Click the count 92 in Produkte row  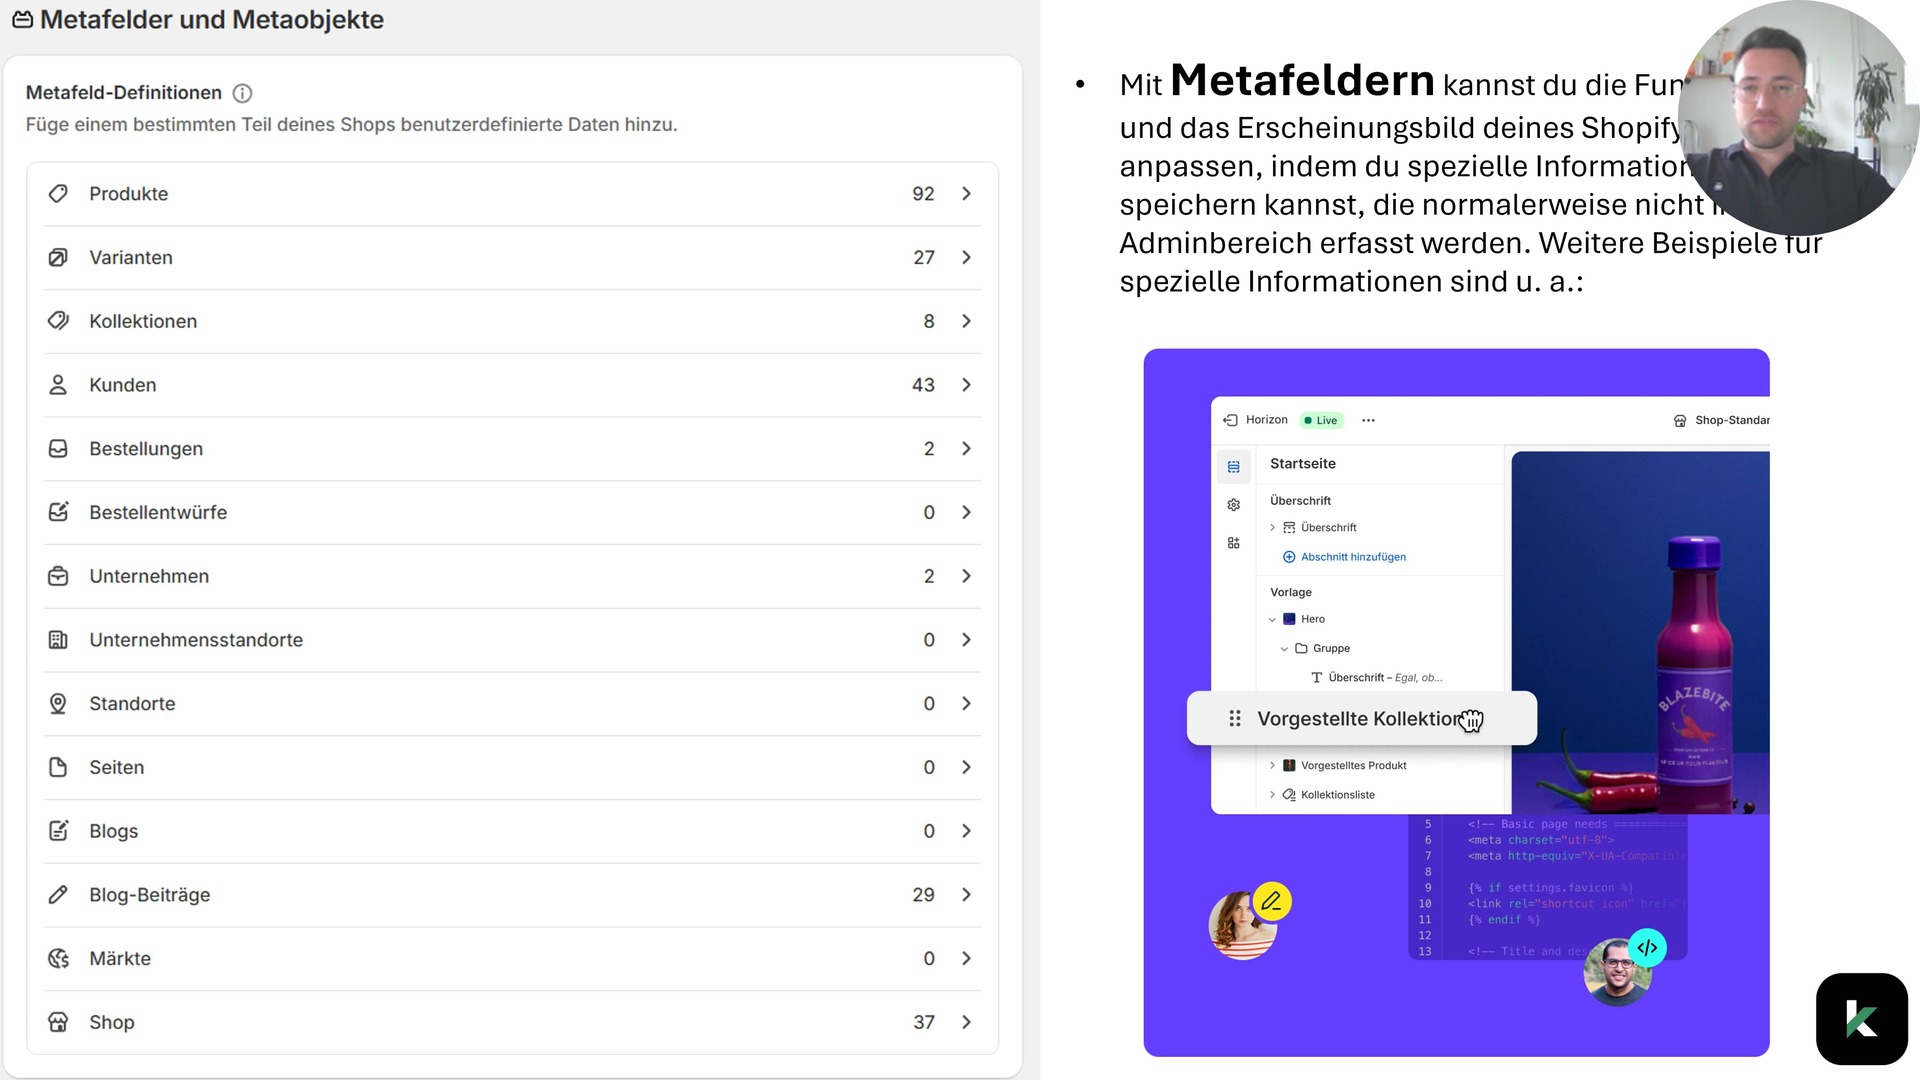click(x=923, y=194)
